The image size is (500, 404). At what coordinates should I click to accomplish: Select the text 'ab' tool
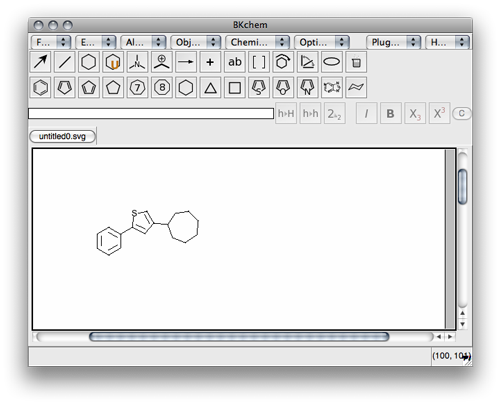(235, 62)
